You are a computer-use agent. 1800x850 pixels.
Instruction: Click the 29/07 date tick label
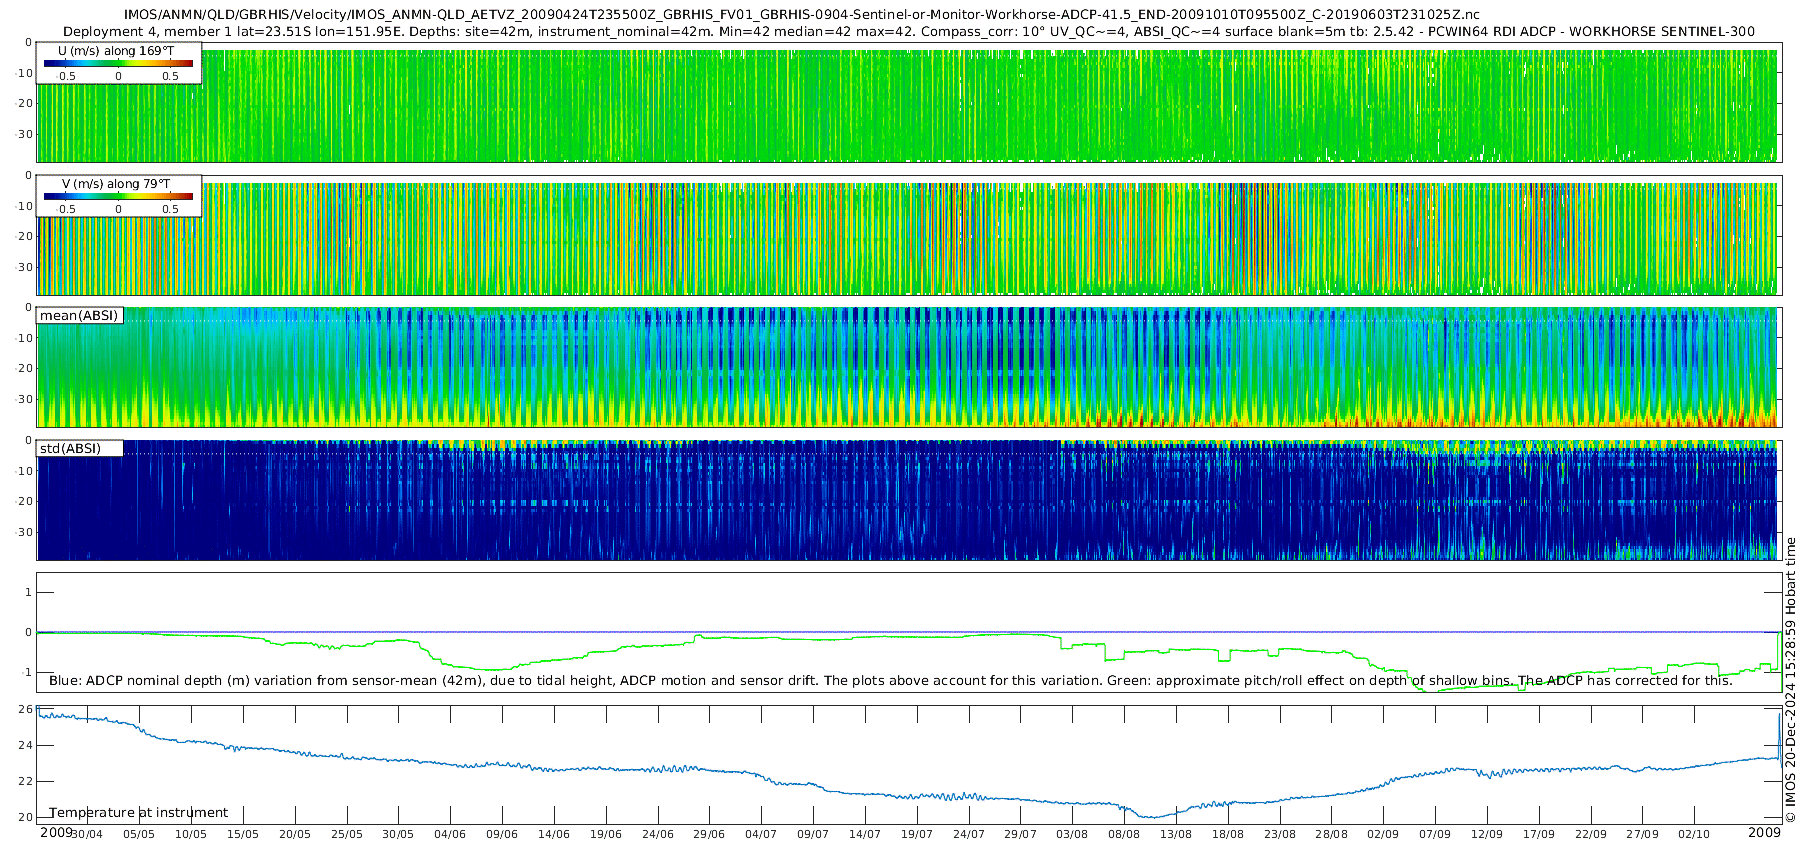[x=1020, y=834]
